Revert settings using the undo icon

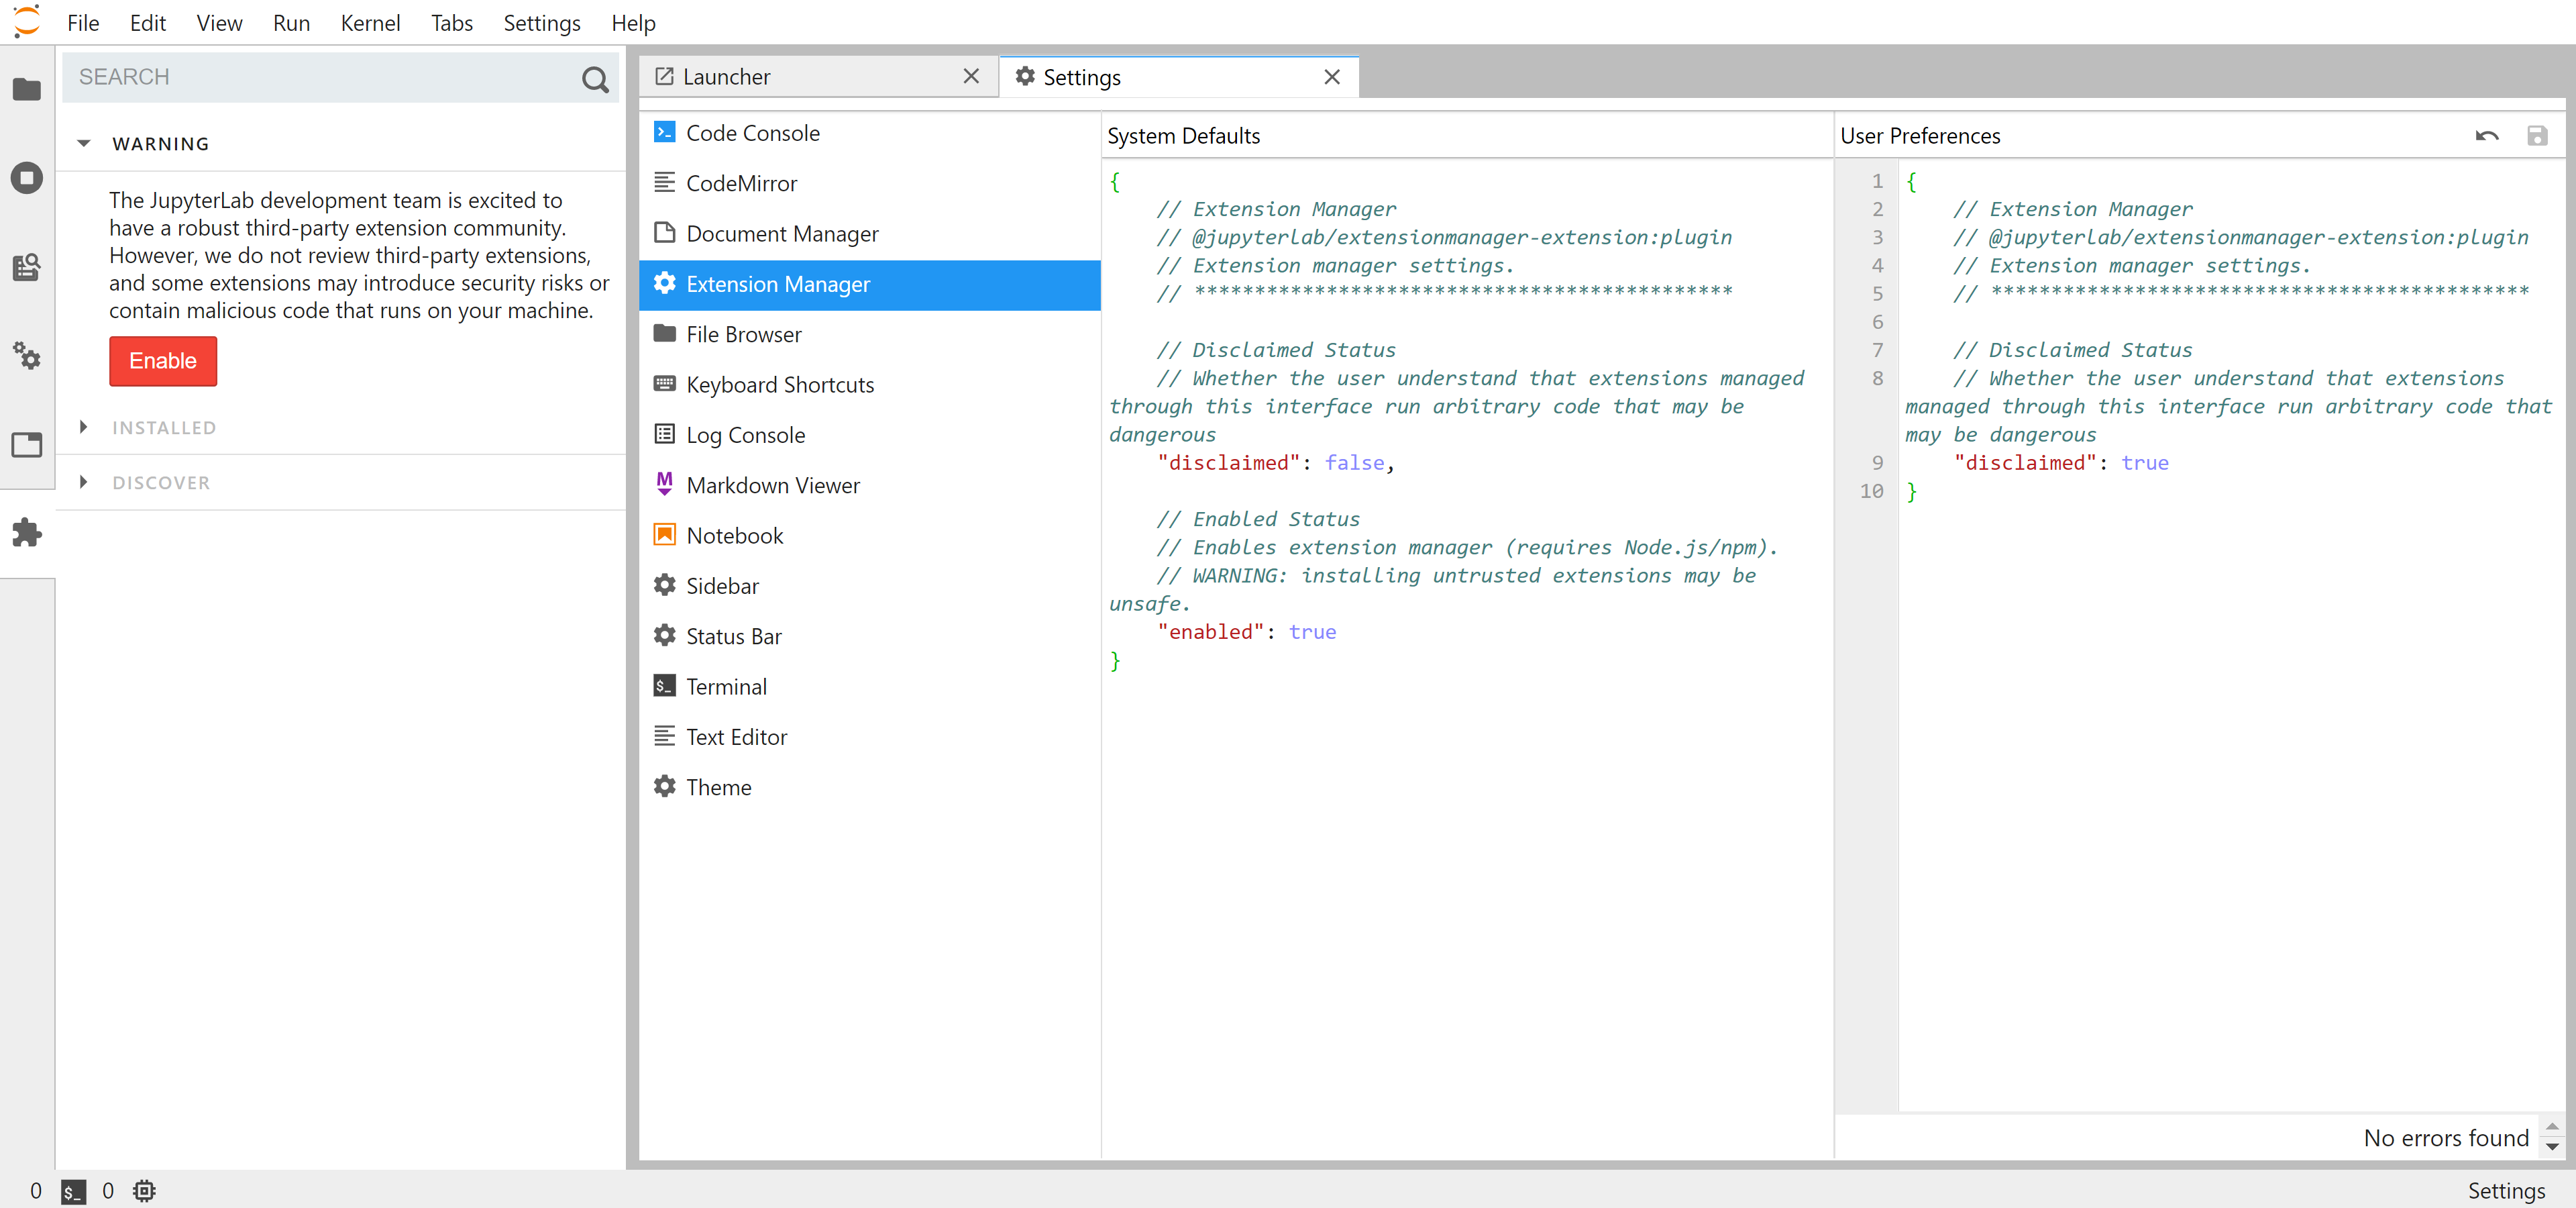(x=2487, y=137)
